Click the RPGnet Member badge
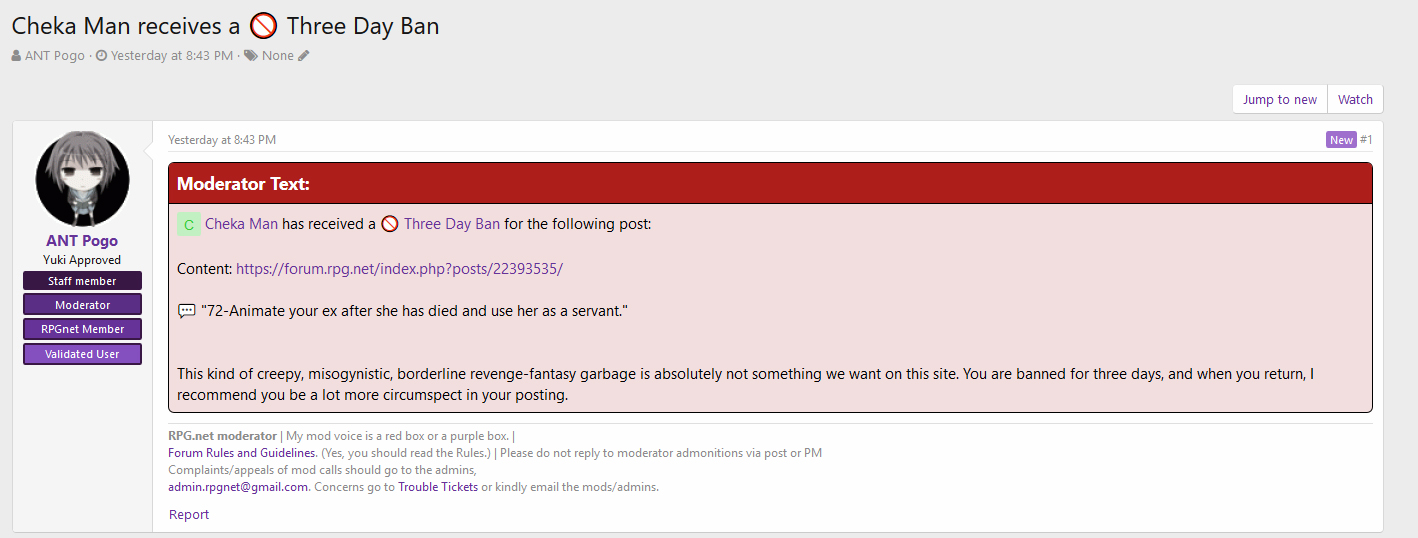 pos(82,329)
